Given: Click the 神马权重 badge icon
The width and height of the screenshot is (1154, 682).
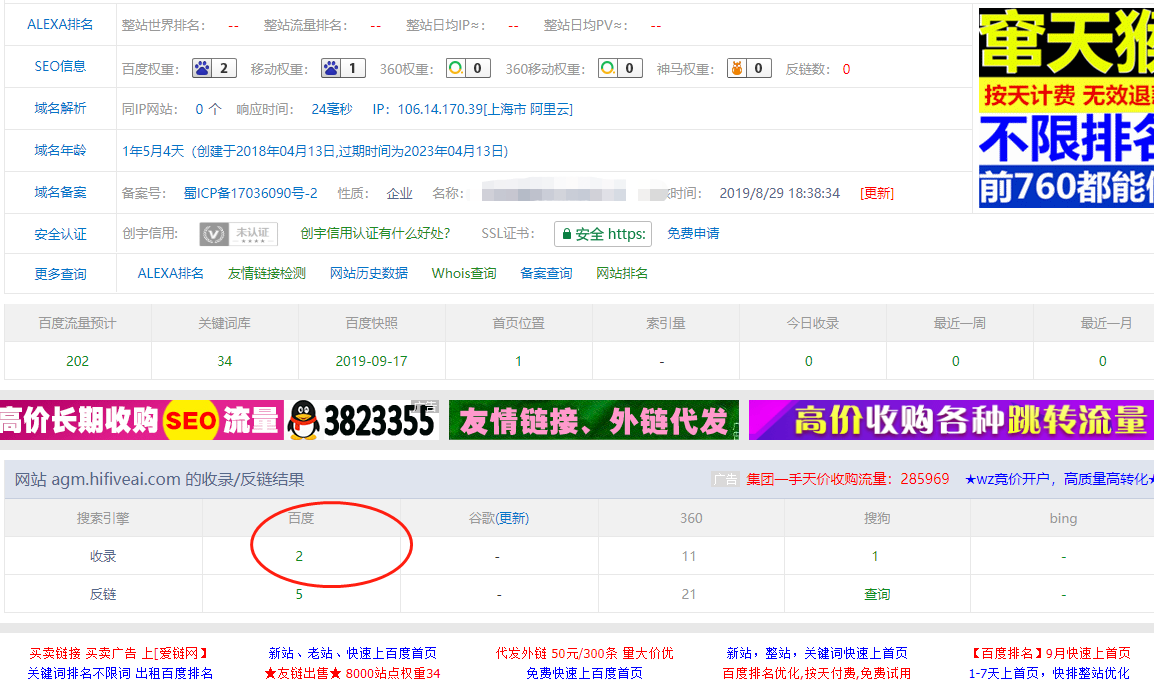Looking at the screenshot, I should point(748,68).
